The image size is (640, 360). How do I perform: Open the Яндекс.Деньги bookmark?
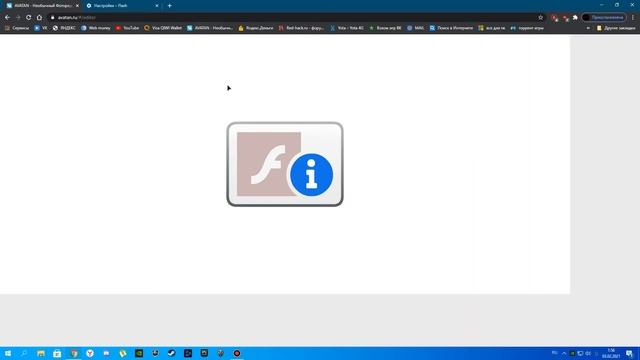256,28
